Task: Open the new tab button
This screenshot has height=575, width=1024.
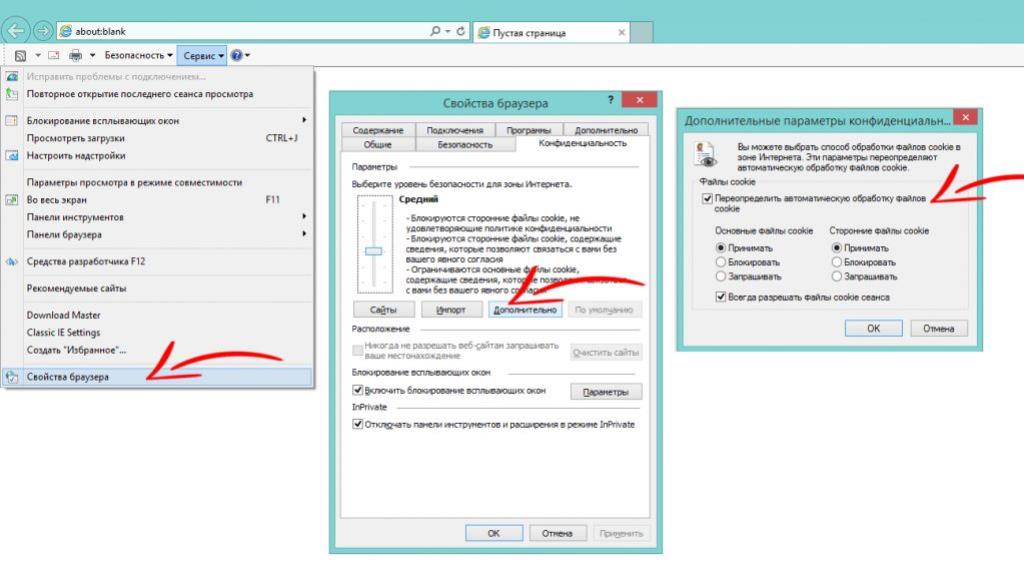Action: click(x=641, y=32)
